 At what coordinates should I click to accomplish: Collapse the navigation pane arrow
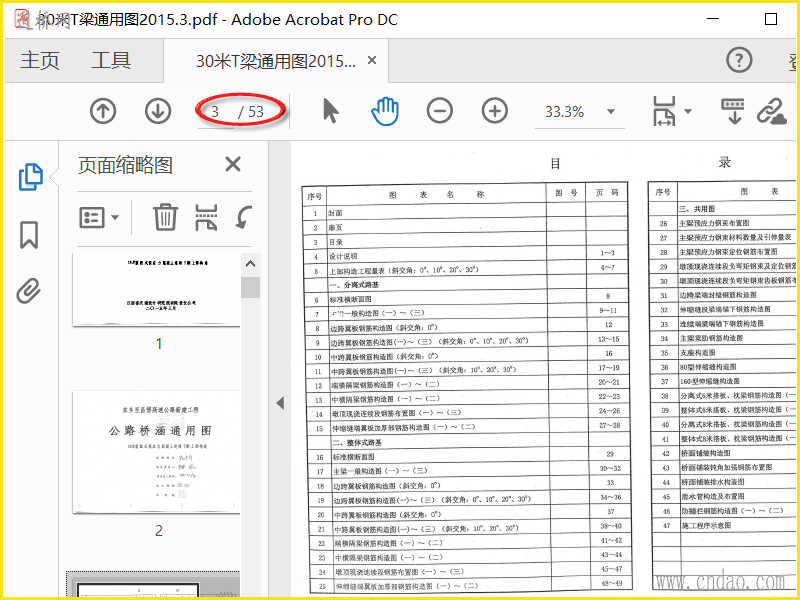(280, 403)
